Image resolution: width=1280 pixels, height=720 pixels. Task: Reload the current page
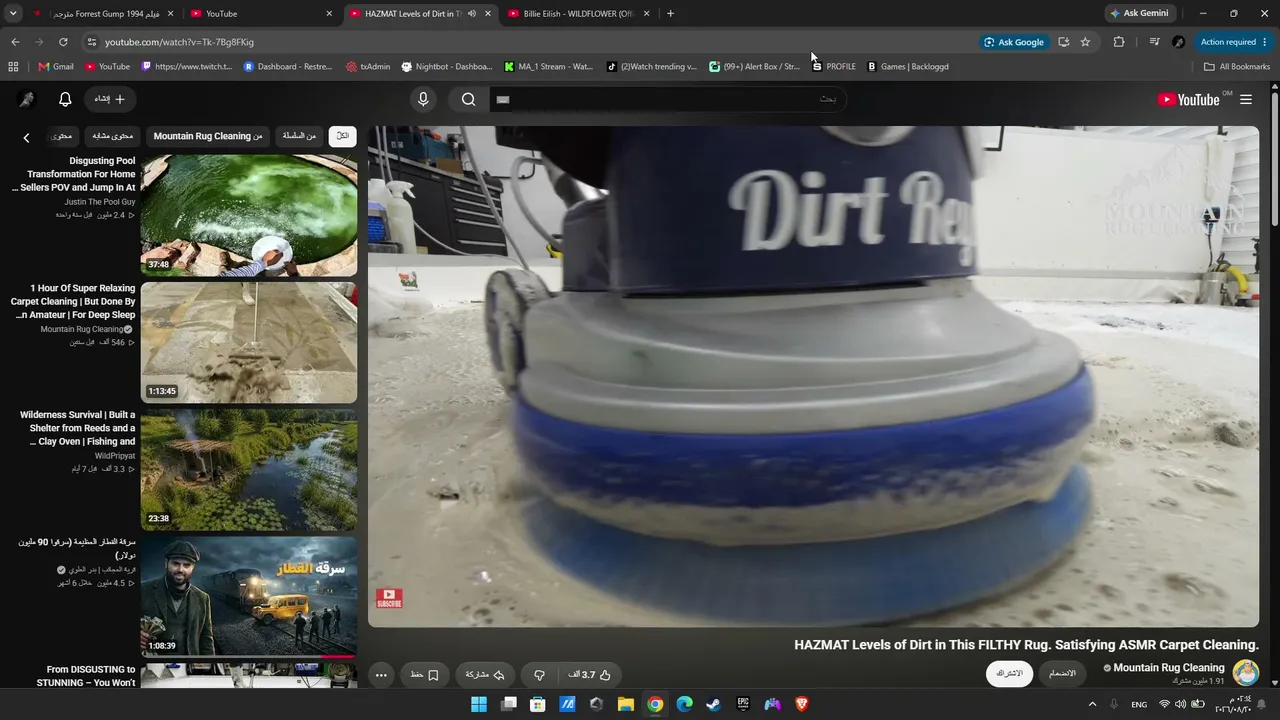click(63, 42)
